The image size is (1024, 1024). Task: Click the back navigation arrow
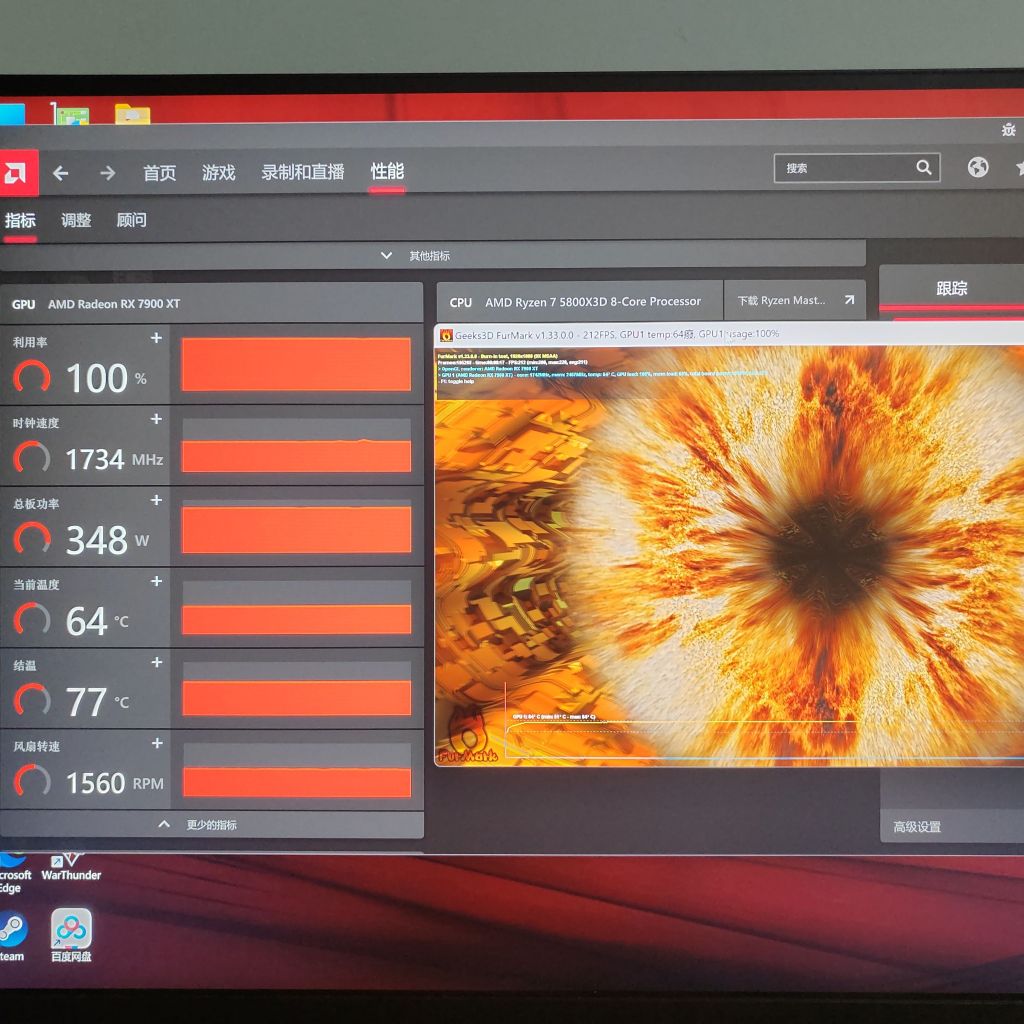coord(61,172)
